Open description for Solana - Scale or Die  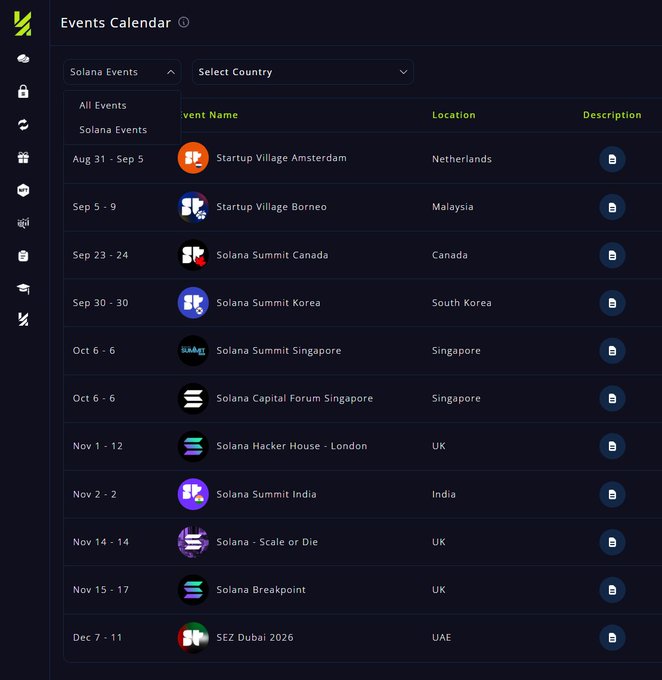pos(612,542)
